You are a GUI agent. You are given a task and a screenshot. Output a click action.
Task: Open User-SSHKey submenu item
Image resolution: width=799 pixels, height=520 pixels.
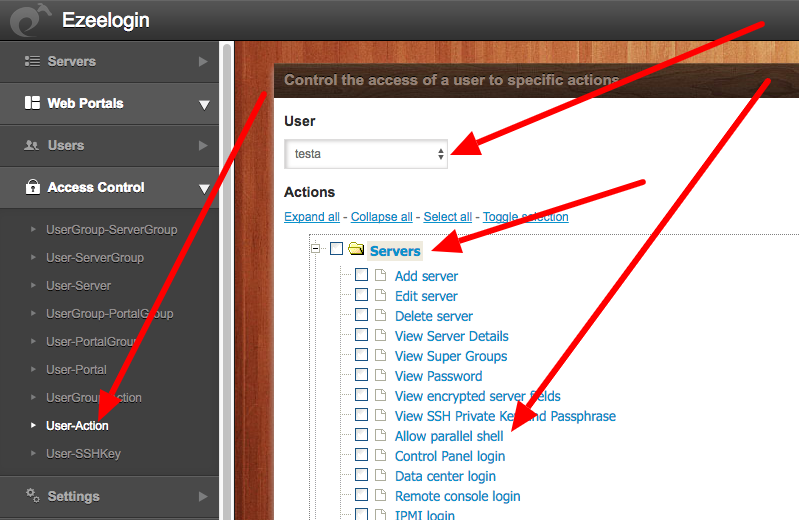tap(84, 454)
